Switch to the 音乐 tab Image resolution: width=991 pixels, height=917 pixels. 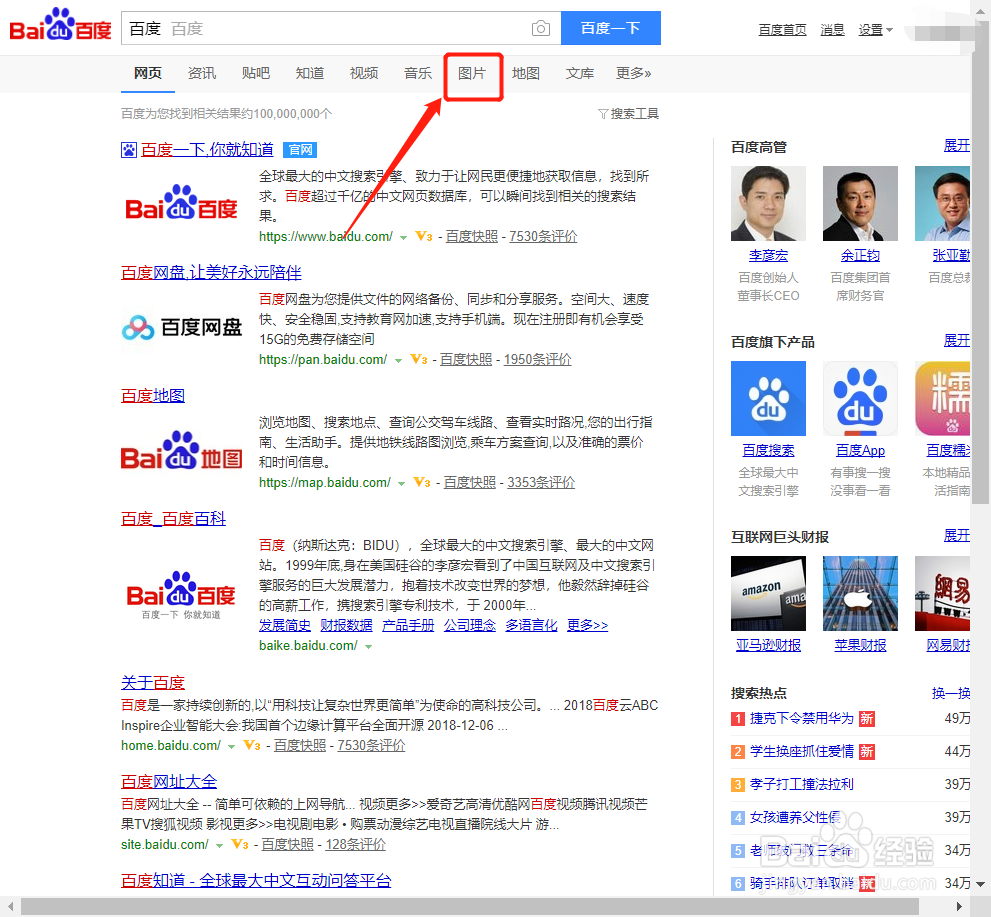tap(418, 73)
